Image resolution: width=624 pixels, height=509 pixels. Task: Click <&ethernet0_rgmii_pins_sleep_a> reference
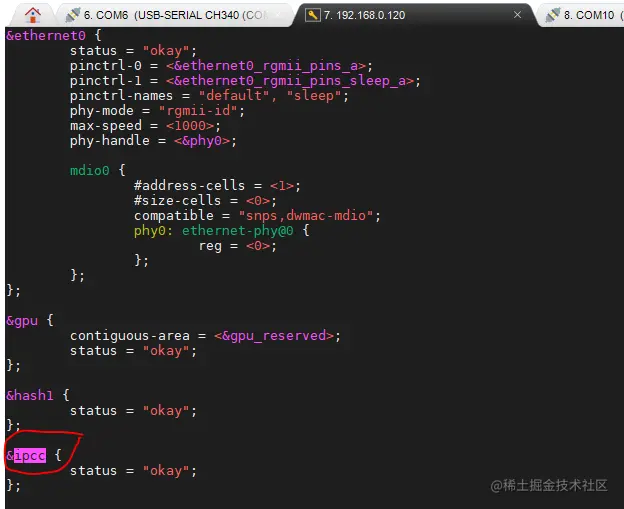290,81
